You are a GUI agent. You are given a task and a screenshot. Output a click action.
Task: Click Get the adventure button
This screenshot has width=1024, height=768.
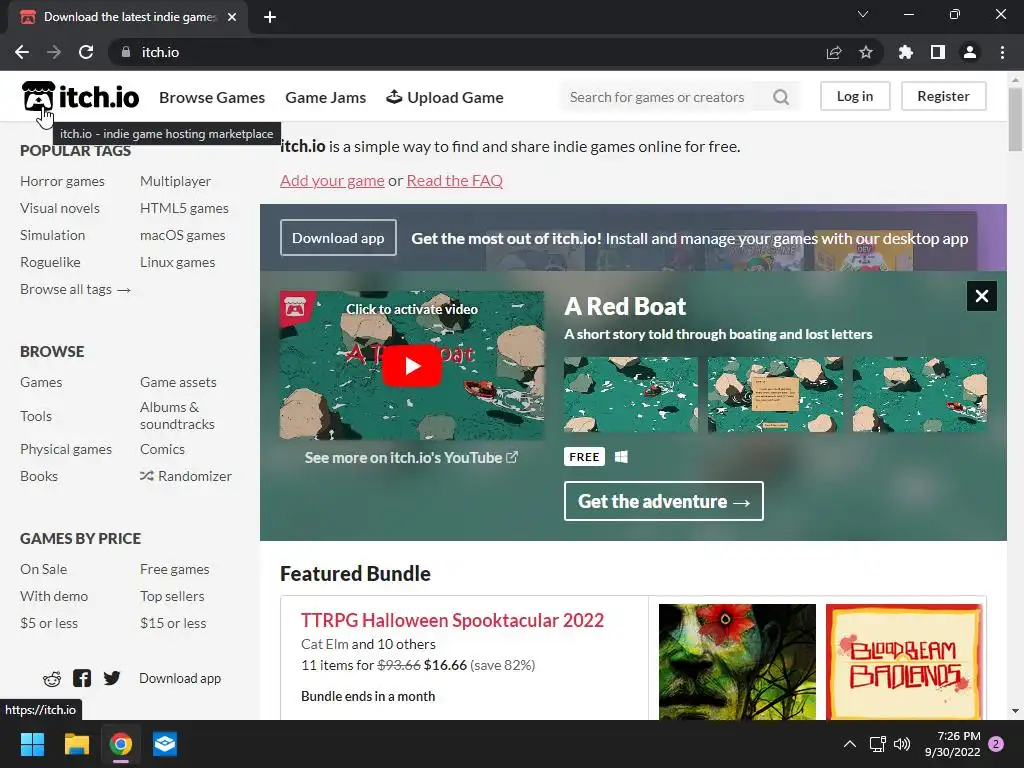(664, 501)
